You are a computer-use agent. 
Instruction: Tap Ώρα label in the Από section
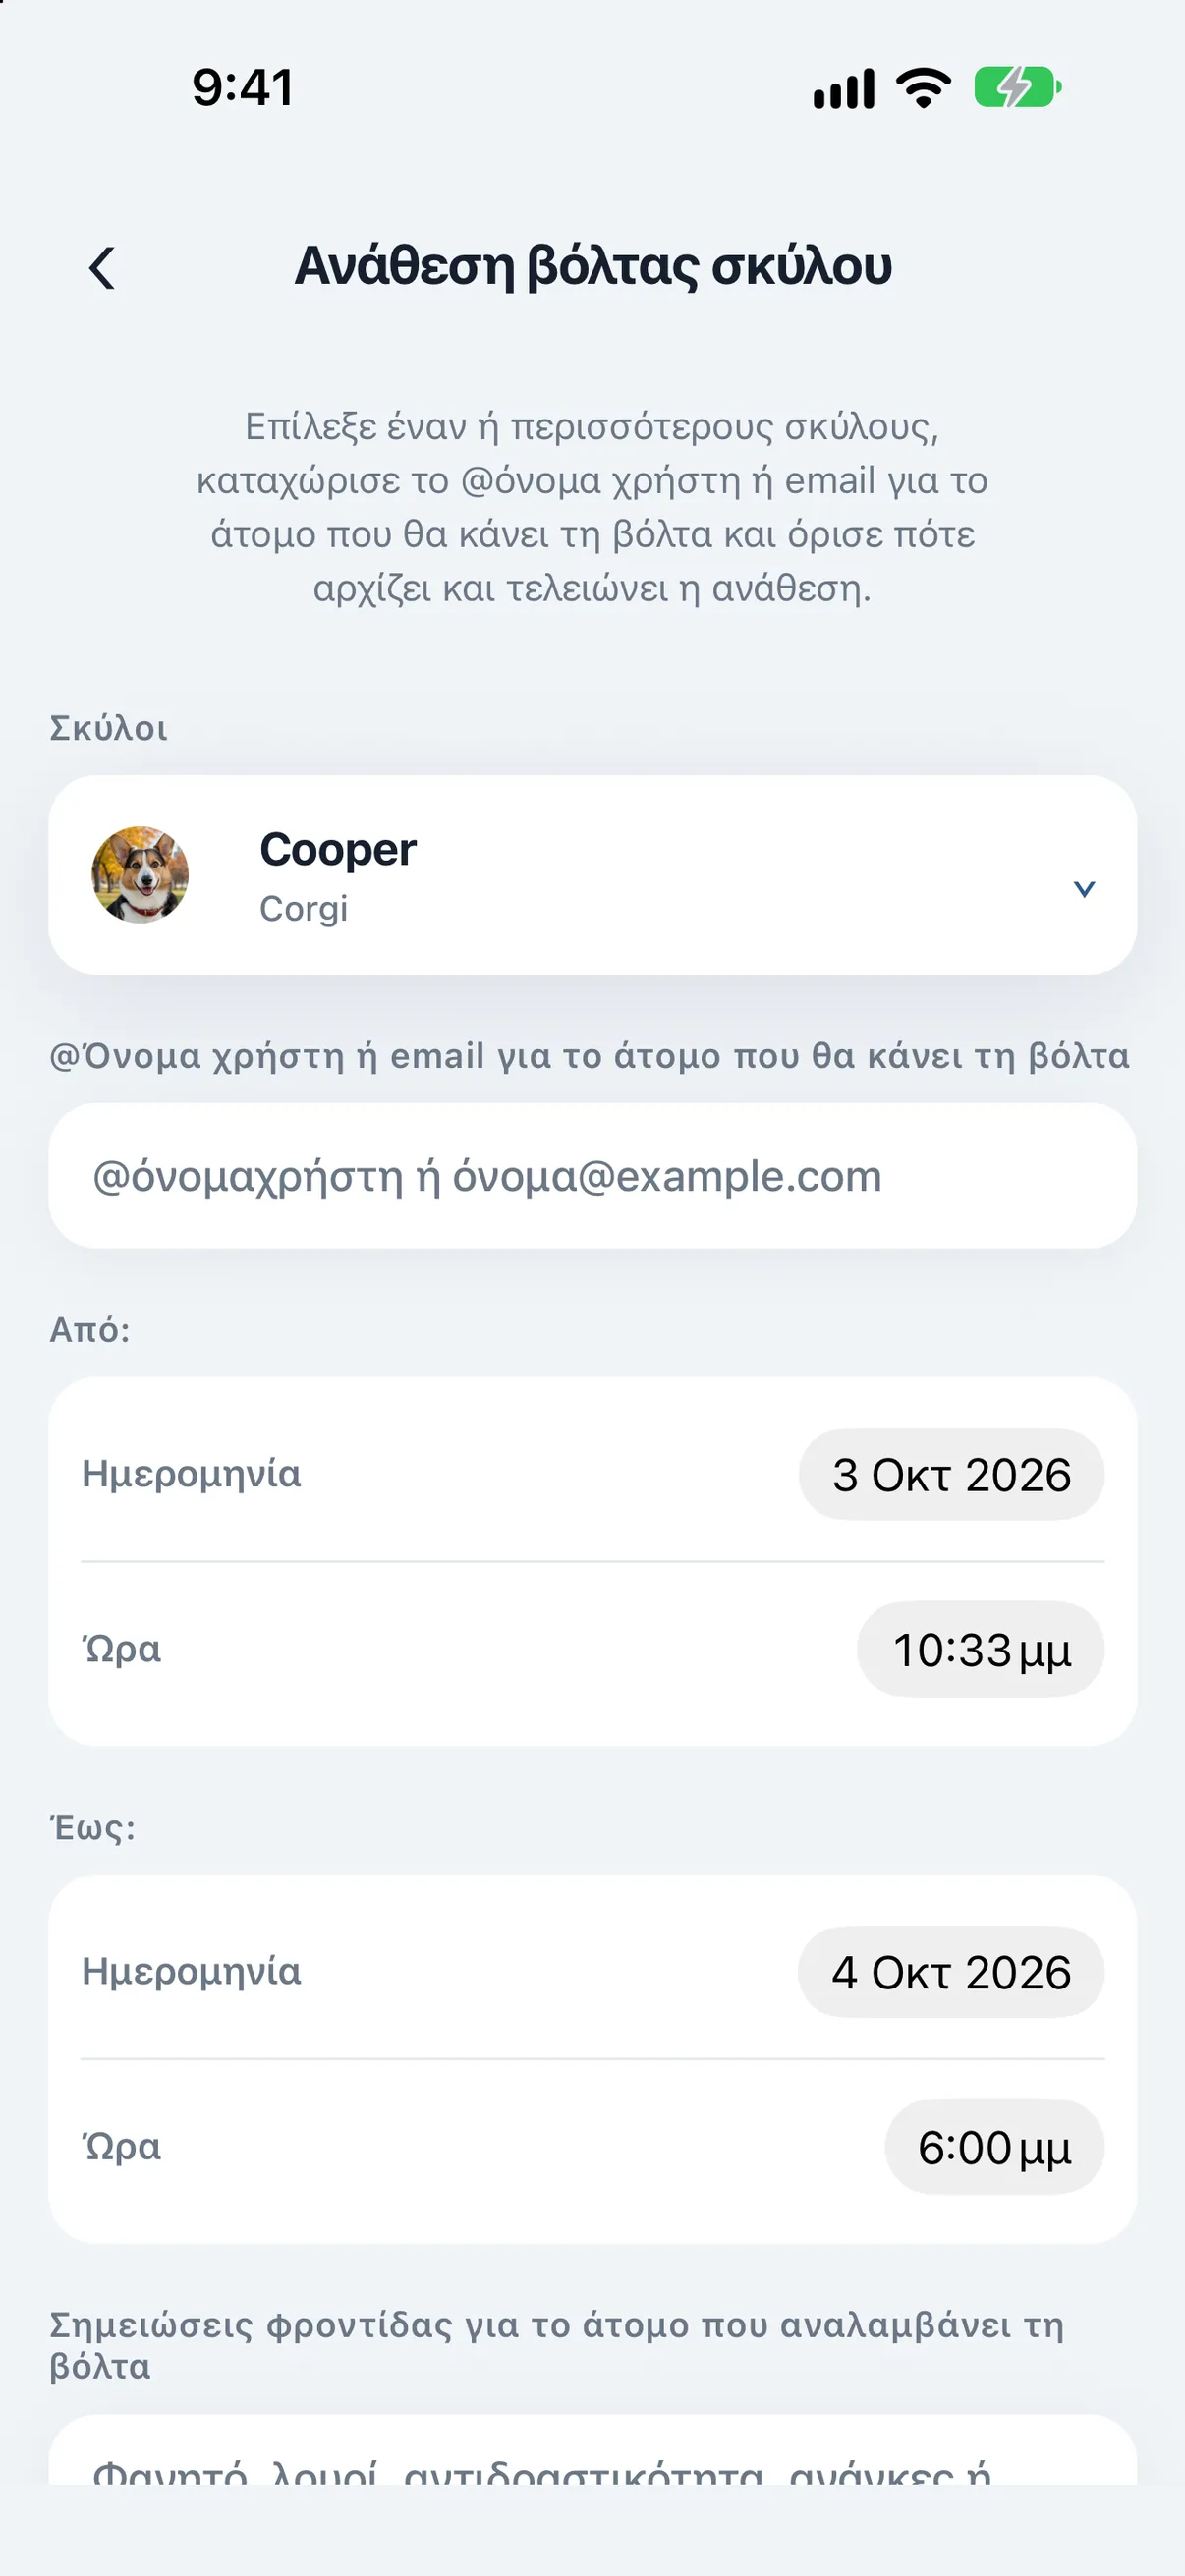[x=121, y=1648]
